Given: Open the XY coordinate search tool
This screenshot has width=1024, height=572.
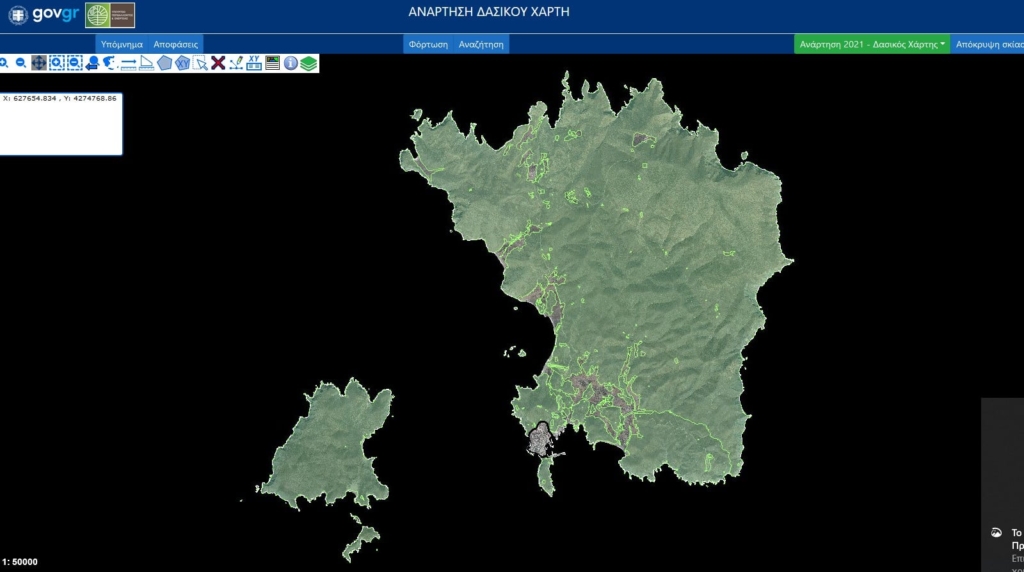Looking at the screenshot, I should pyautogui.click(x=254, y=63).
